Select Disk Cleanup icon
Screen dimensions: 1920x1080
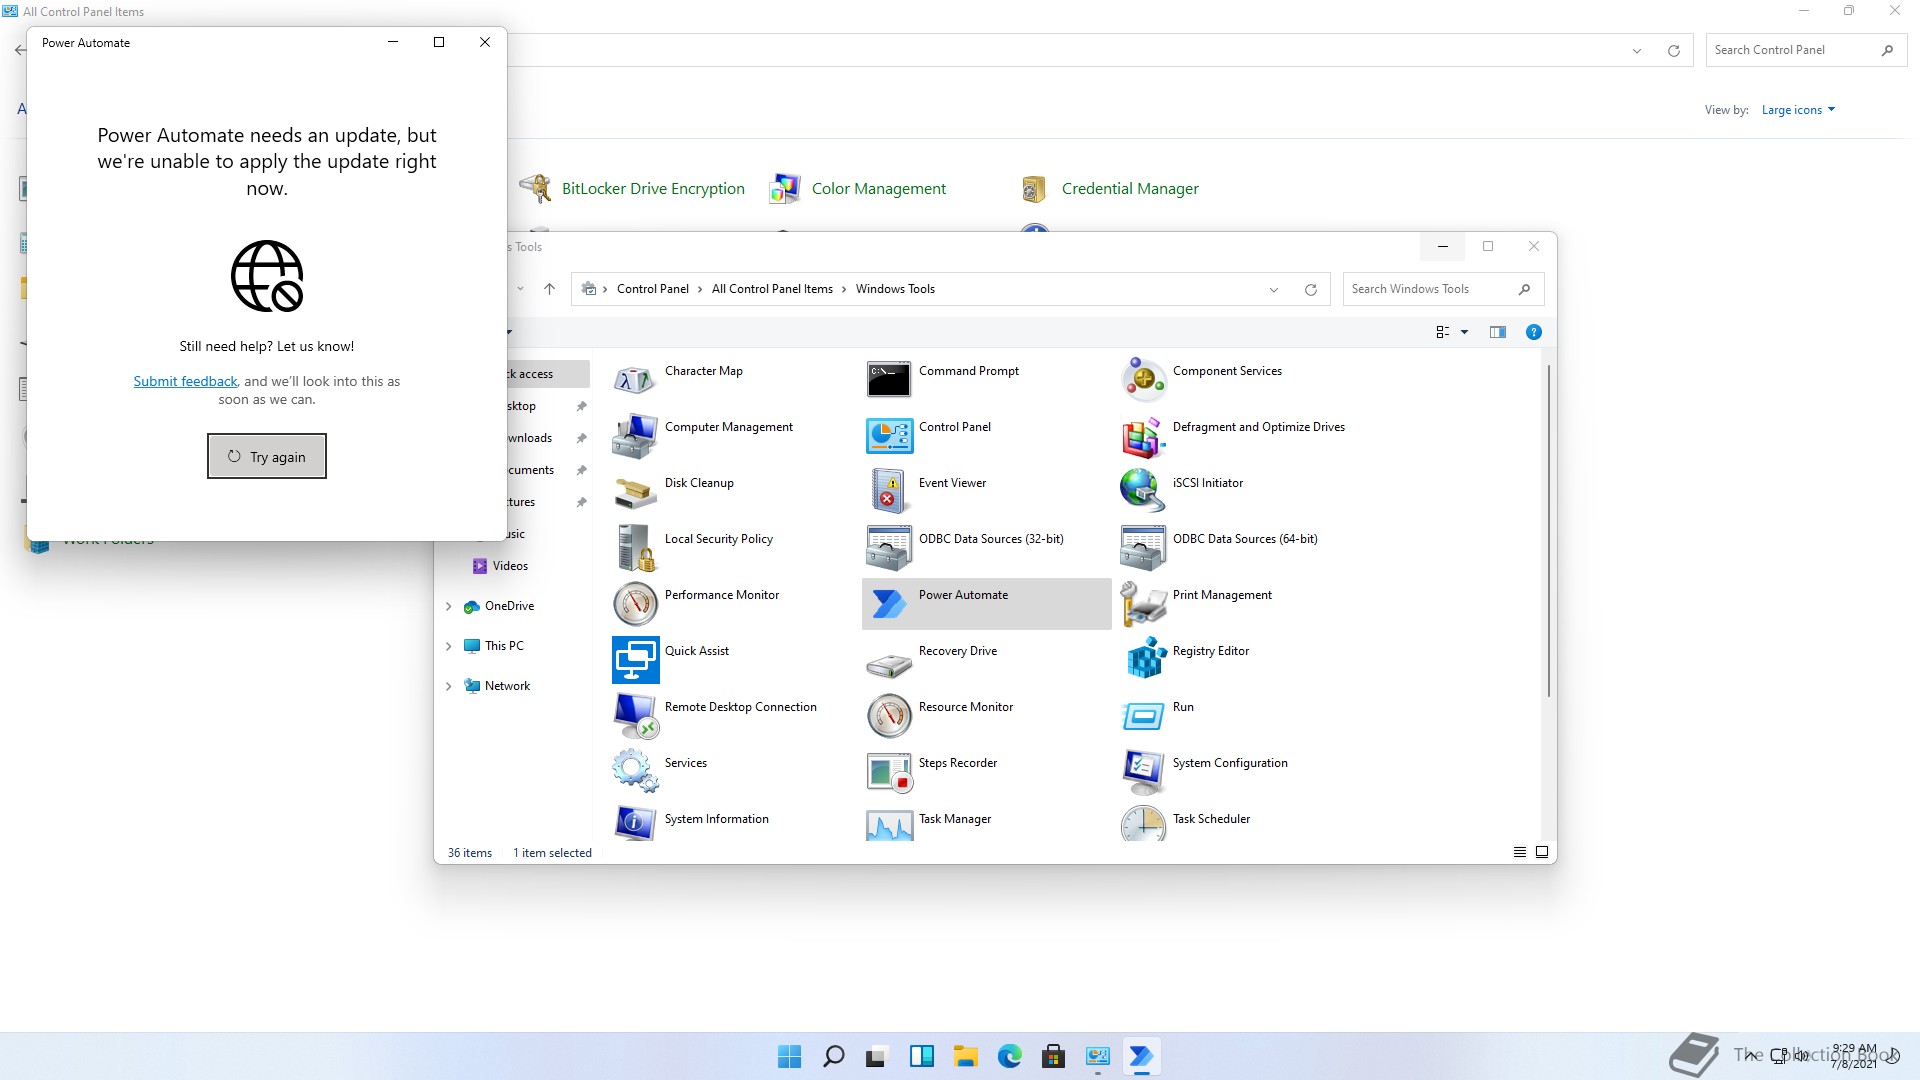coord(635,492)
